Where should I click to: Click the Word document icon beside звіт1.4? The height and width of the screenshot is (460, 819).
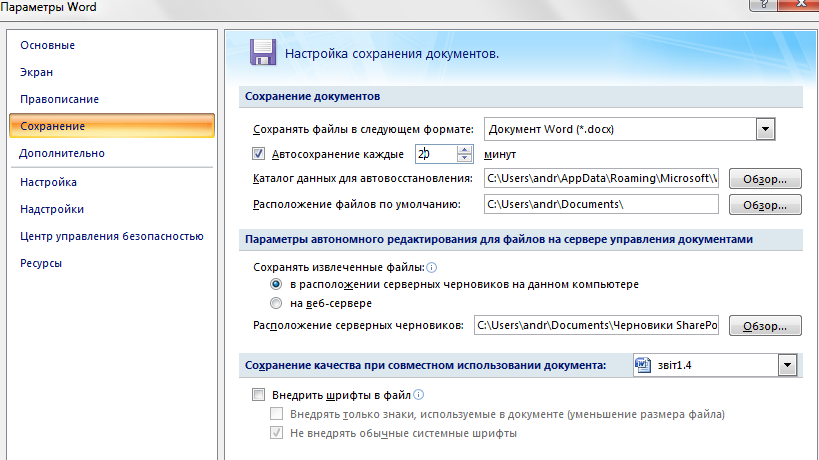click(x=643, y=365)
